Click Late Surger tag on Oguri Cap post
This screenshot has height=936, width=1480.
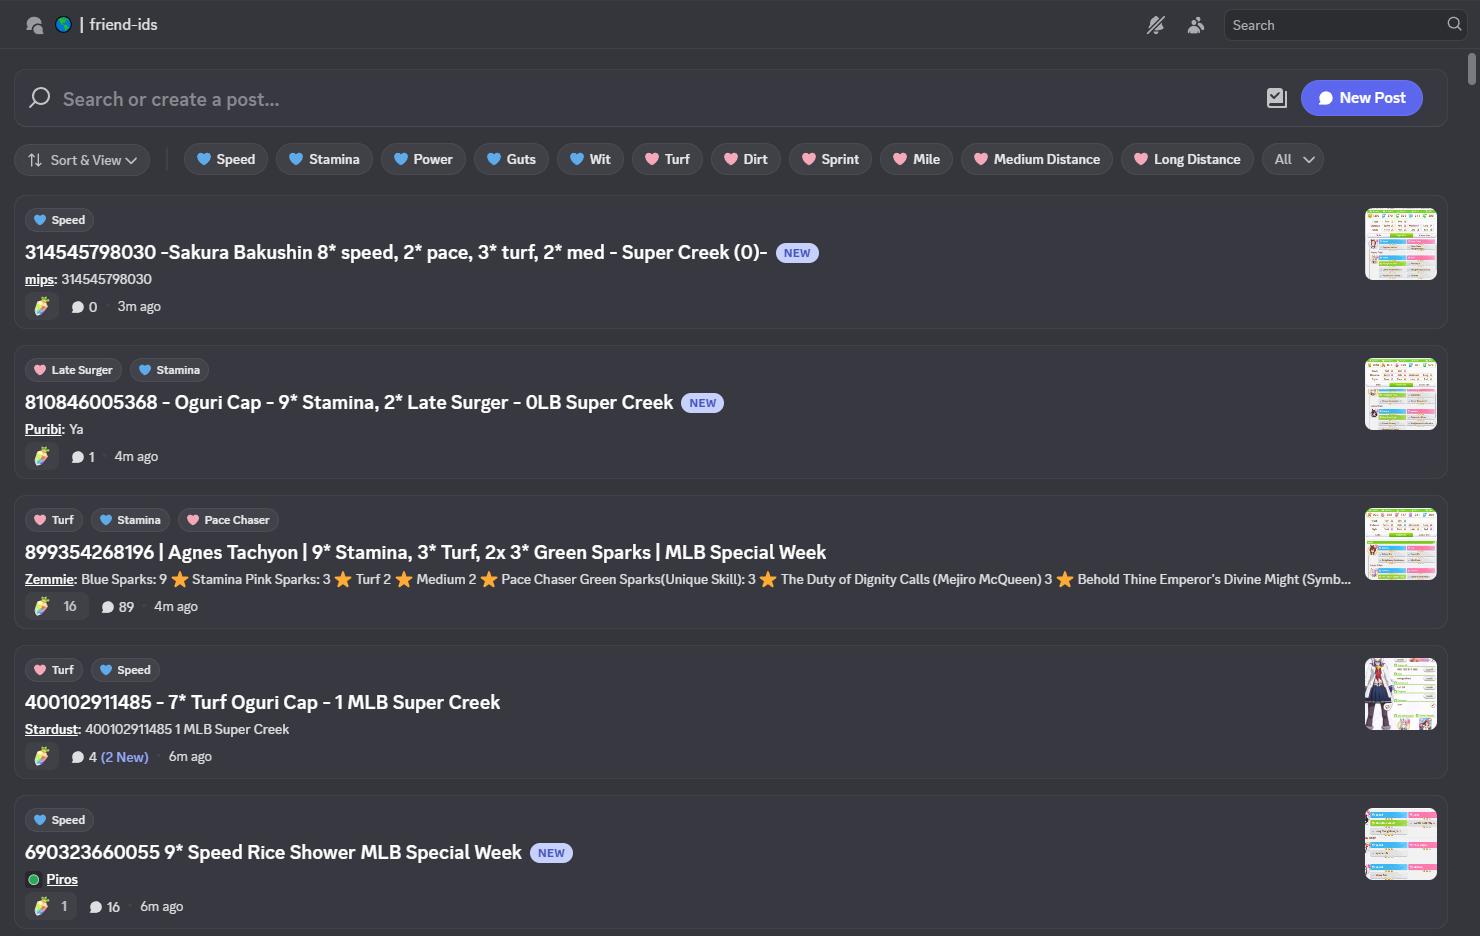(x=73, y=370)
